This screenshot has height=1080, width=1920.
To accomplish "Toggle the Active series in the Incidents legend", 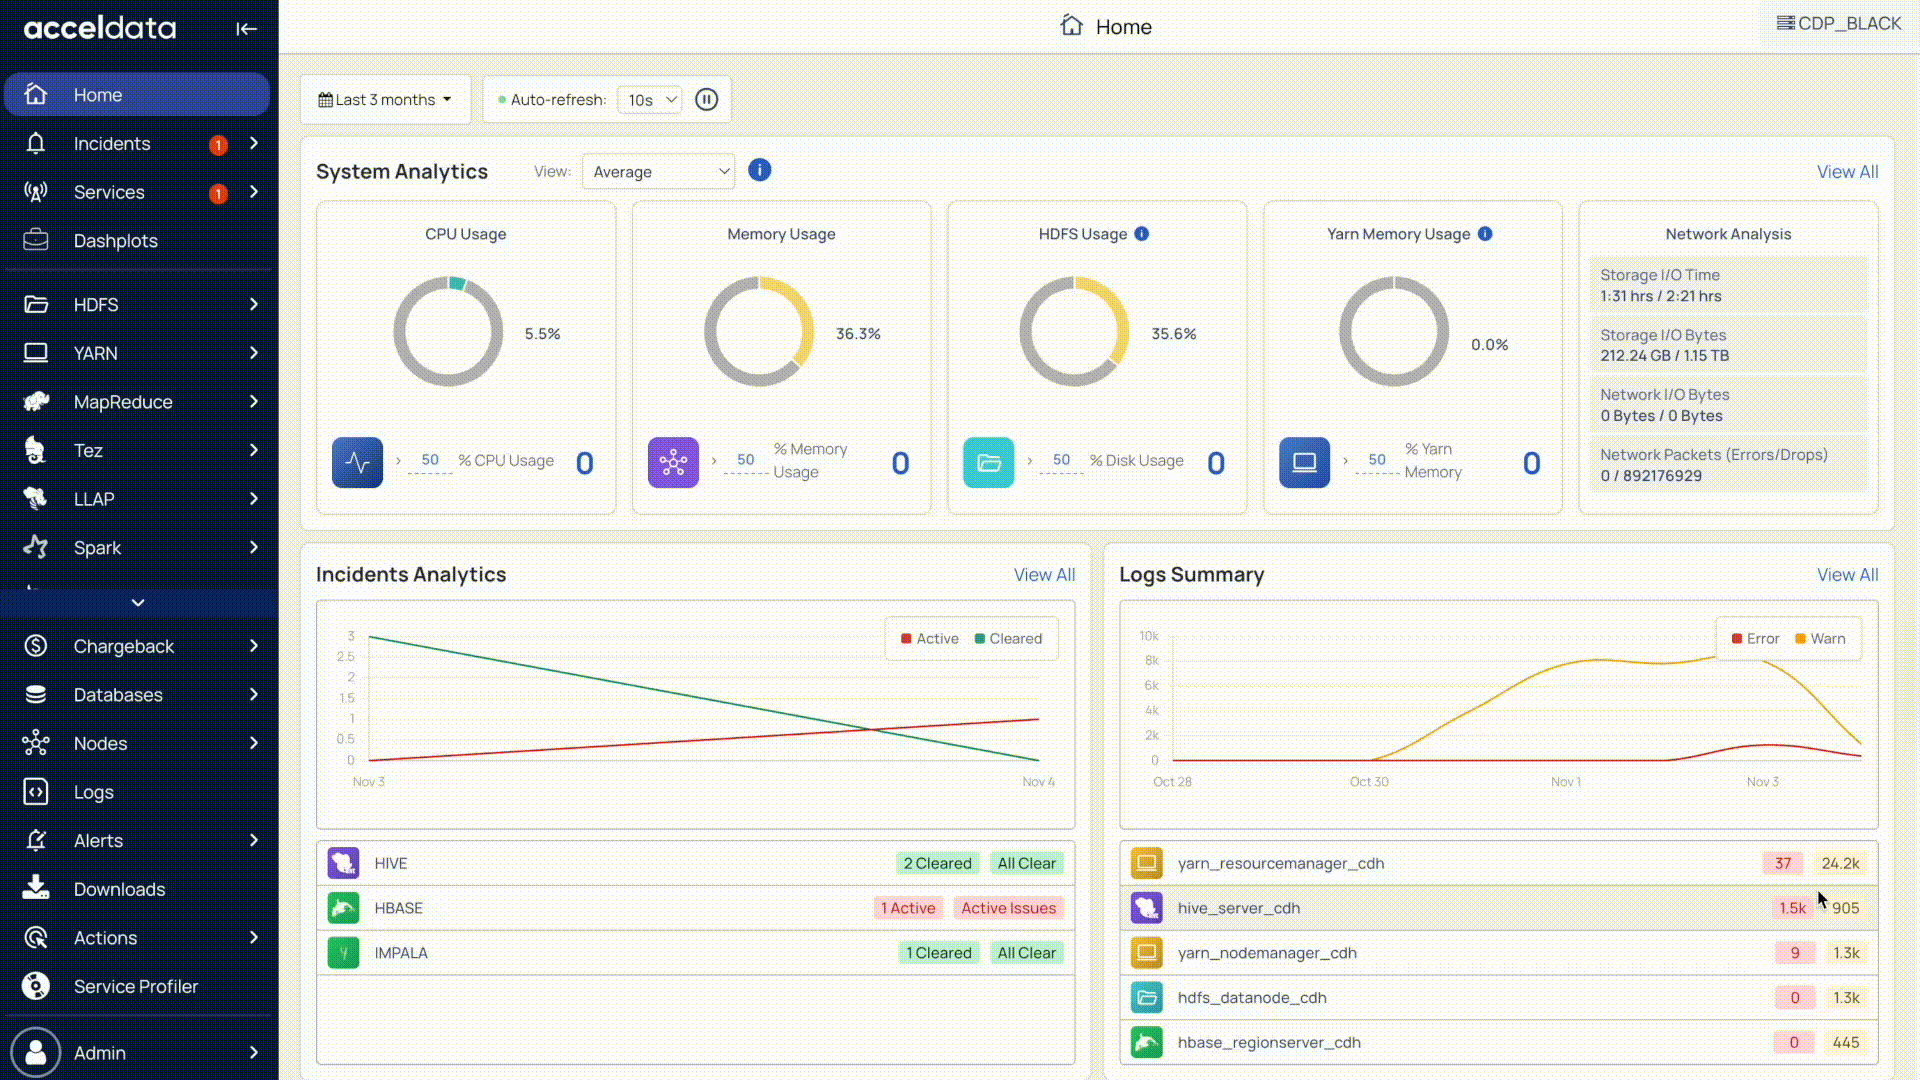I will point(929,639).
